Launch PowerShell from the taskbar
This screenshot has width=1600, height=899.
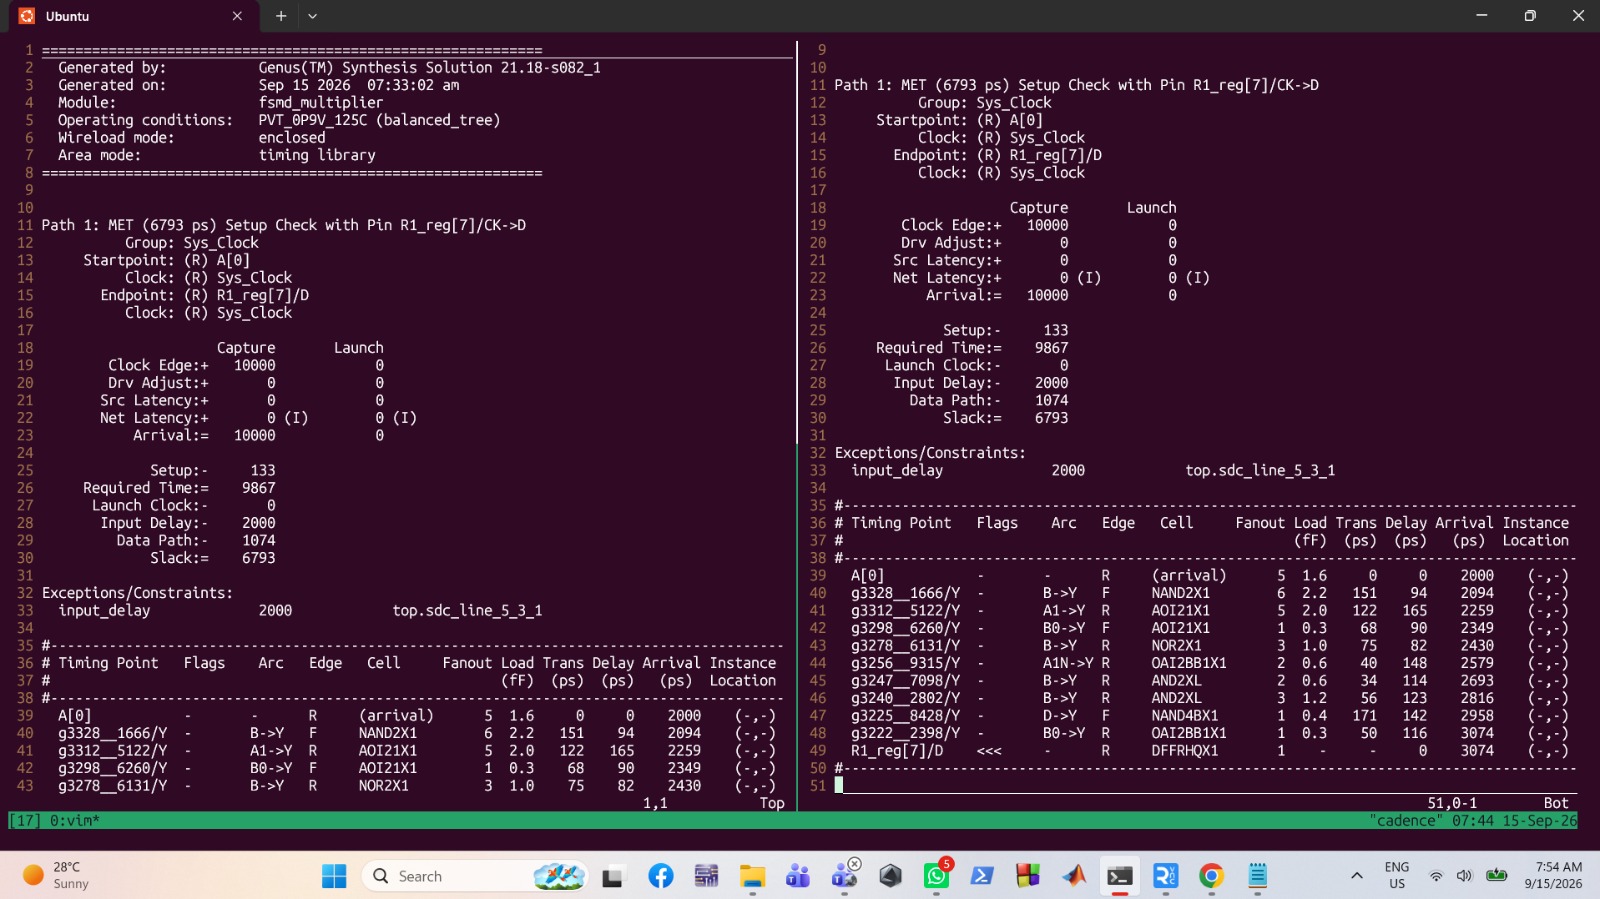[x=982, y=877]
